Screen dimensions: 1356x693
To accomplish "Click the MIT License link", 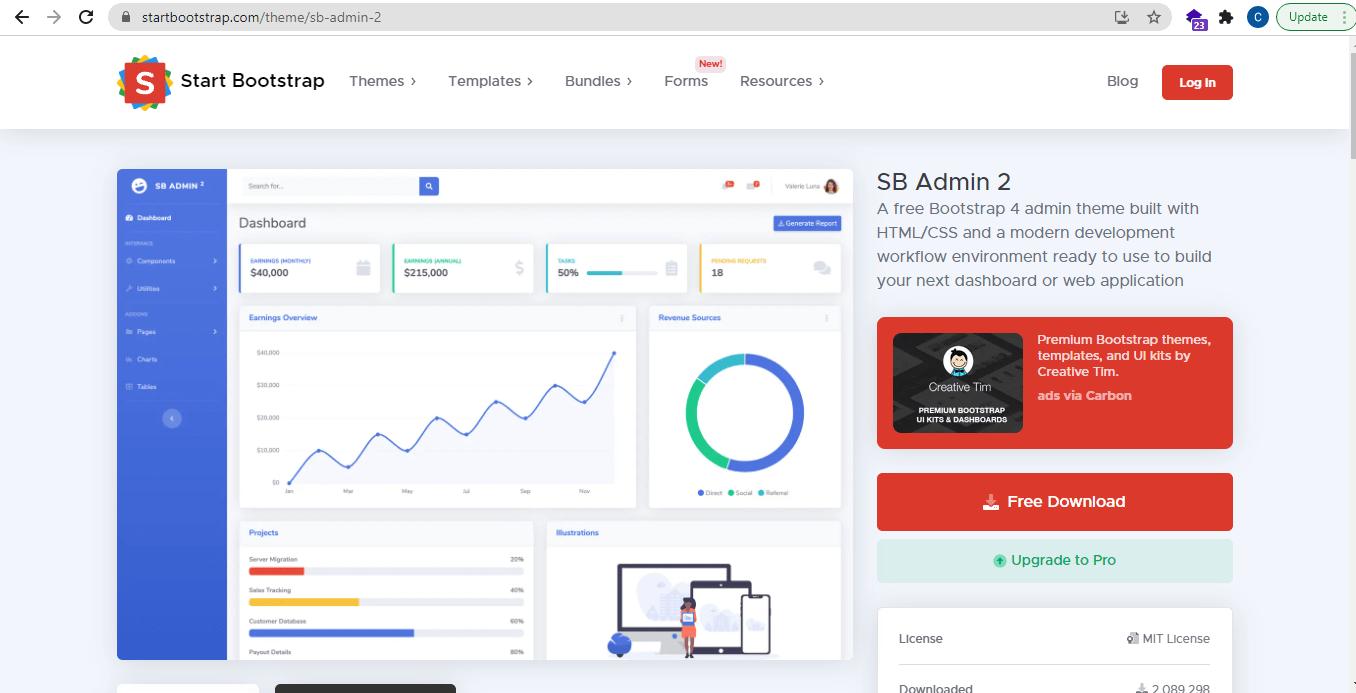I will pyautogui.click(x=1168, y=639).
